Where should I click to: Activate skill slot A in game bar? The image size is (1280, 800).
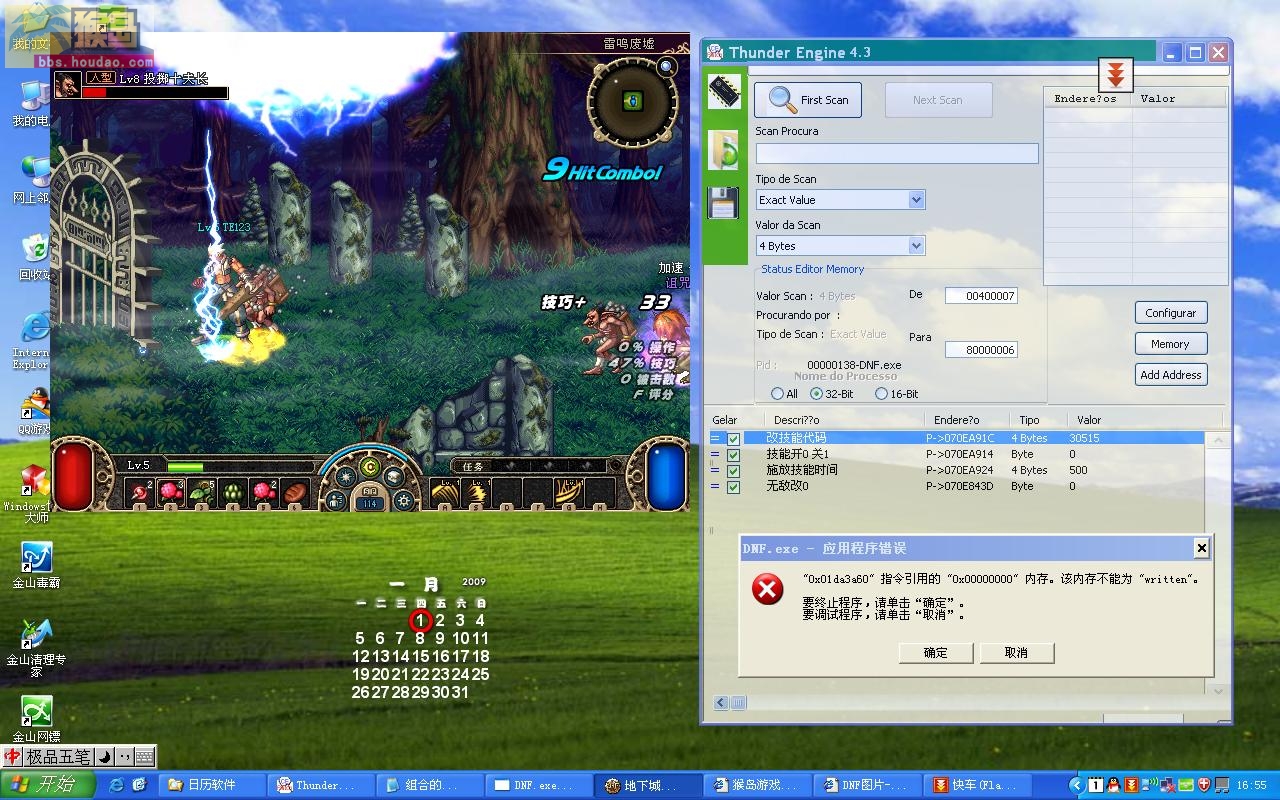coord(445,492)
